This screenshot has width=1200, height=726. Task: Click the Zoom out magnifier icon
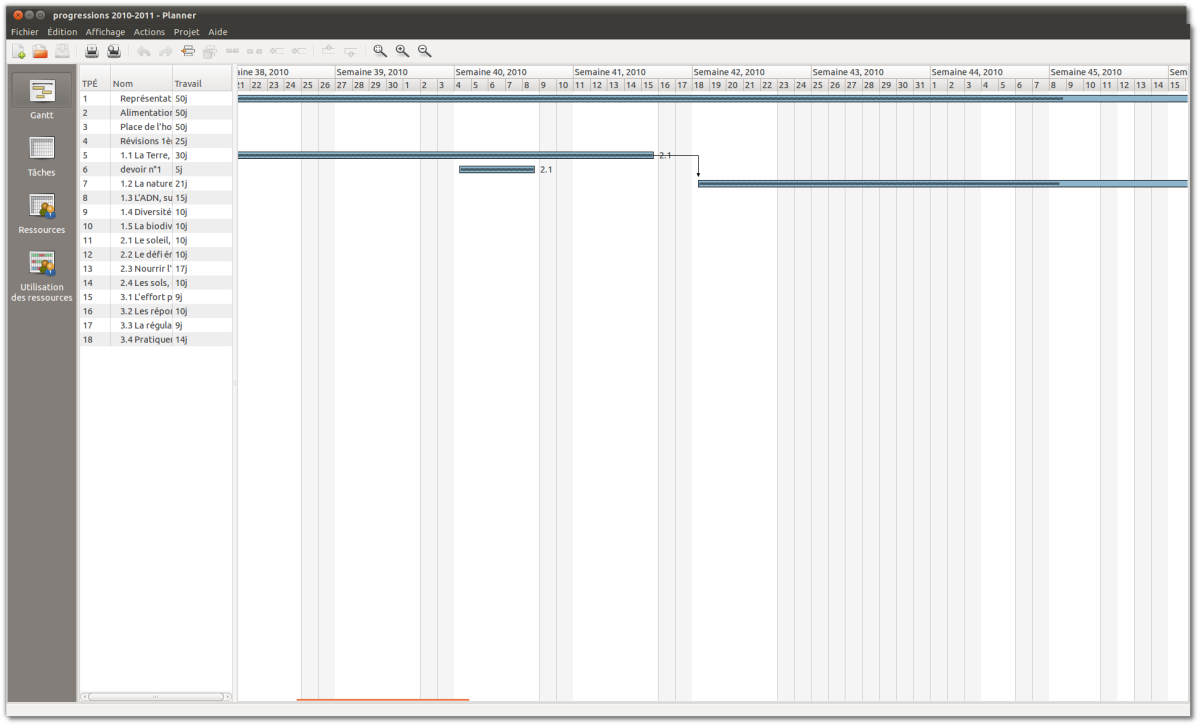[x=424, y=51]
